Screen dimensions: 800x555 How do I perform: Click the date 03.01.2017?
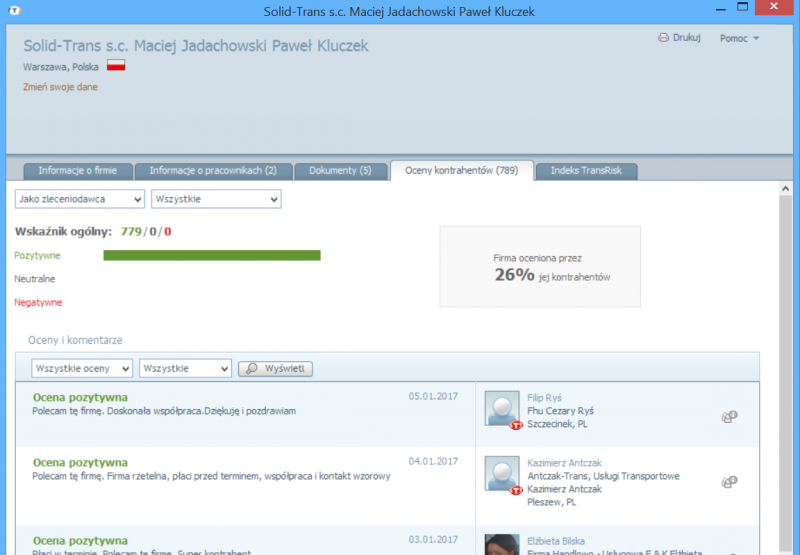[x=433, y=540]
